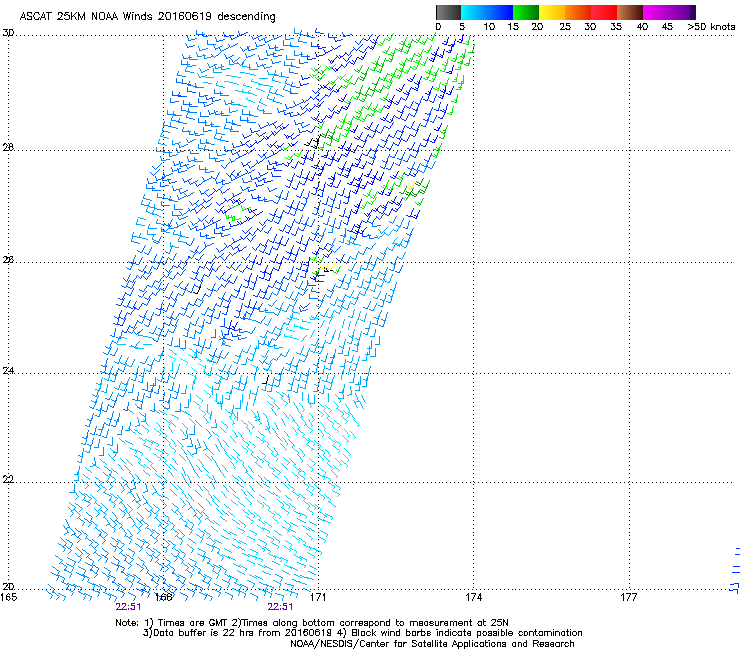
Task: Select the gray 0-5 knots legend segment
Action: pos(448,12)
